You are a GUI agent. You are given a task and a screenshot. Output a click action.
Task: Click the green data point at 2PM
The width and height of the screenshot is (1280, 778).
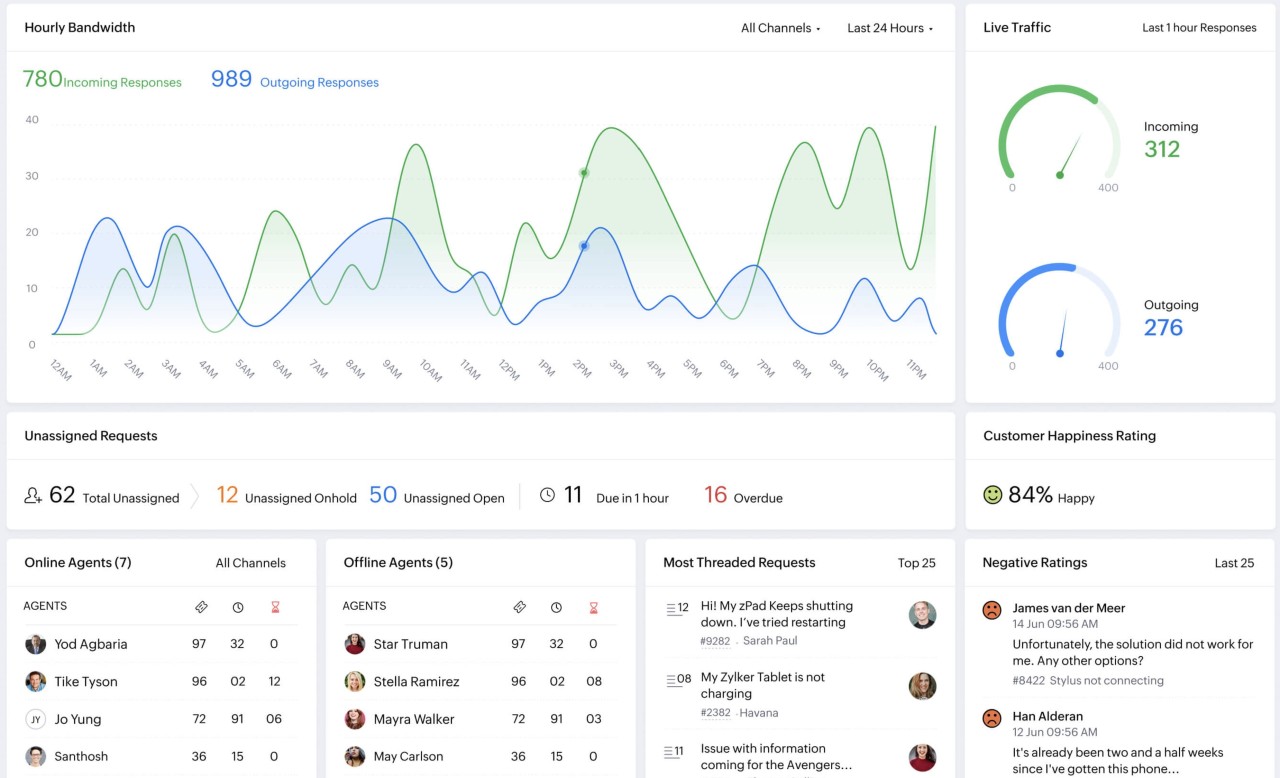point(583,172)
